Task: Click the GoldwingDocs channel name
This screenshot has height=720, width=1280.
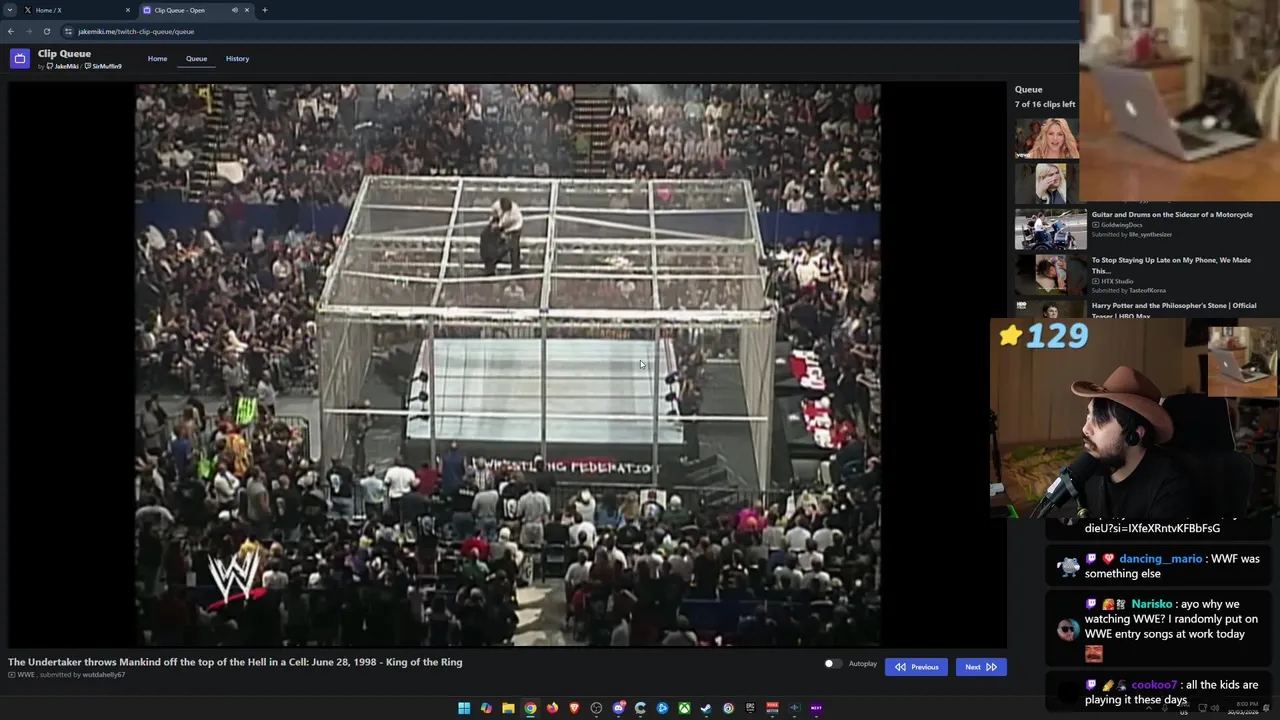Action: pyautogui.click(x=1121, y=225)
